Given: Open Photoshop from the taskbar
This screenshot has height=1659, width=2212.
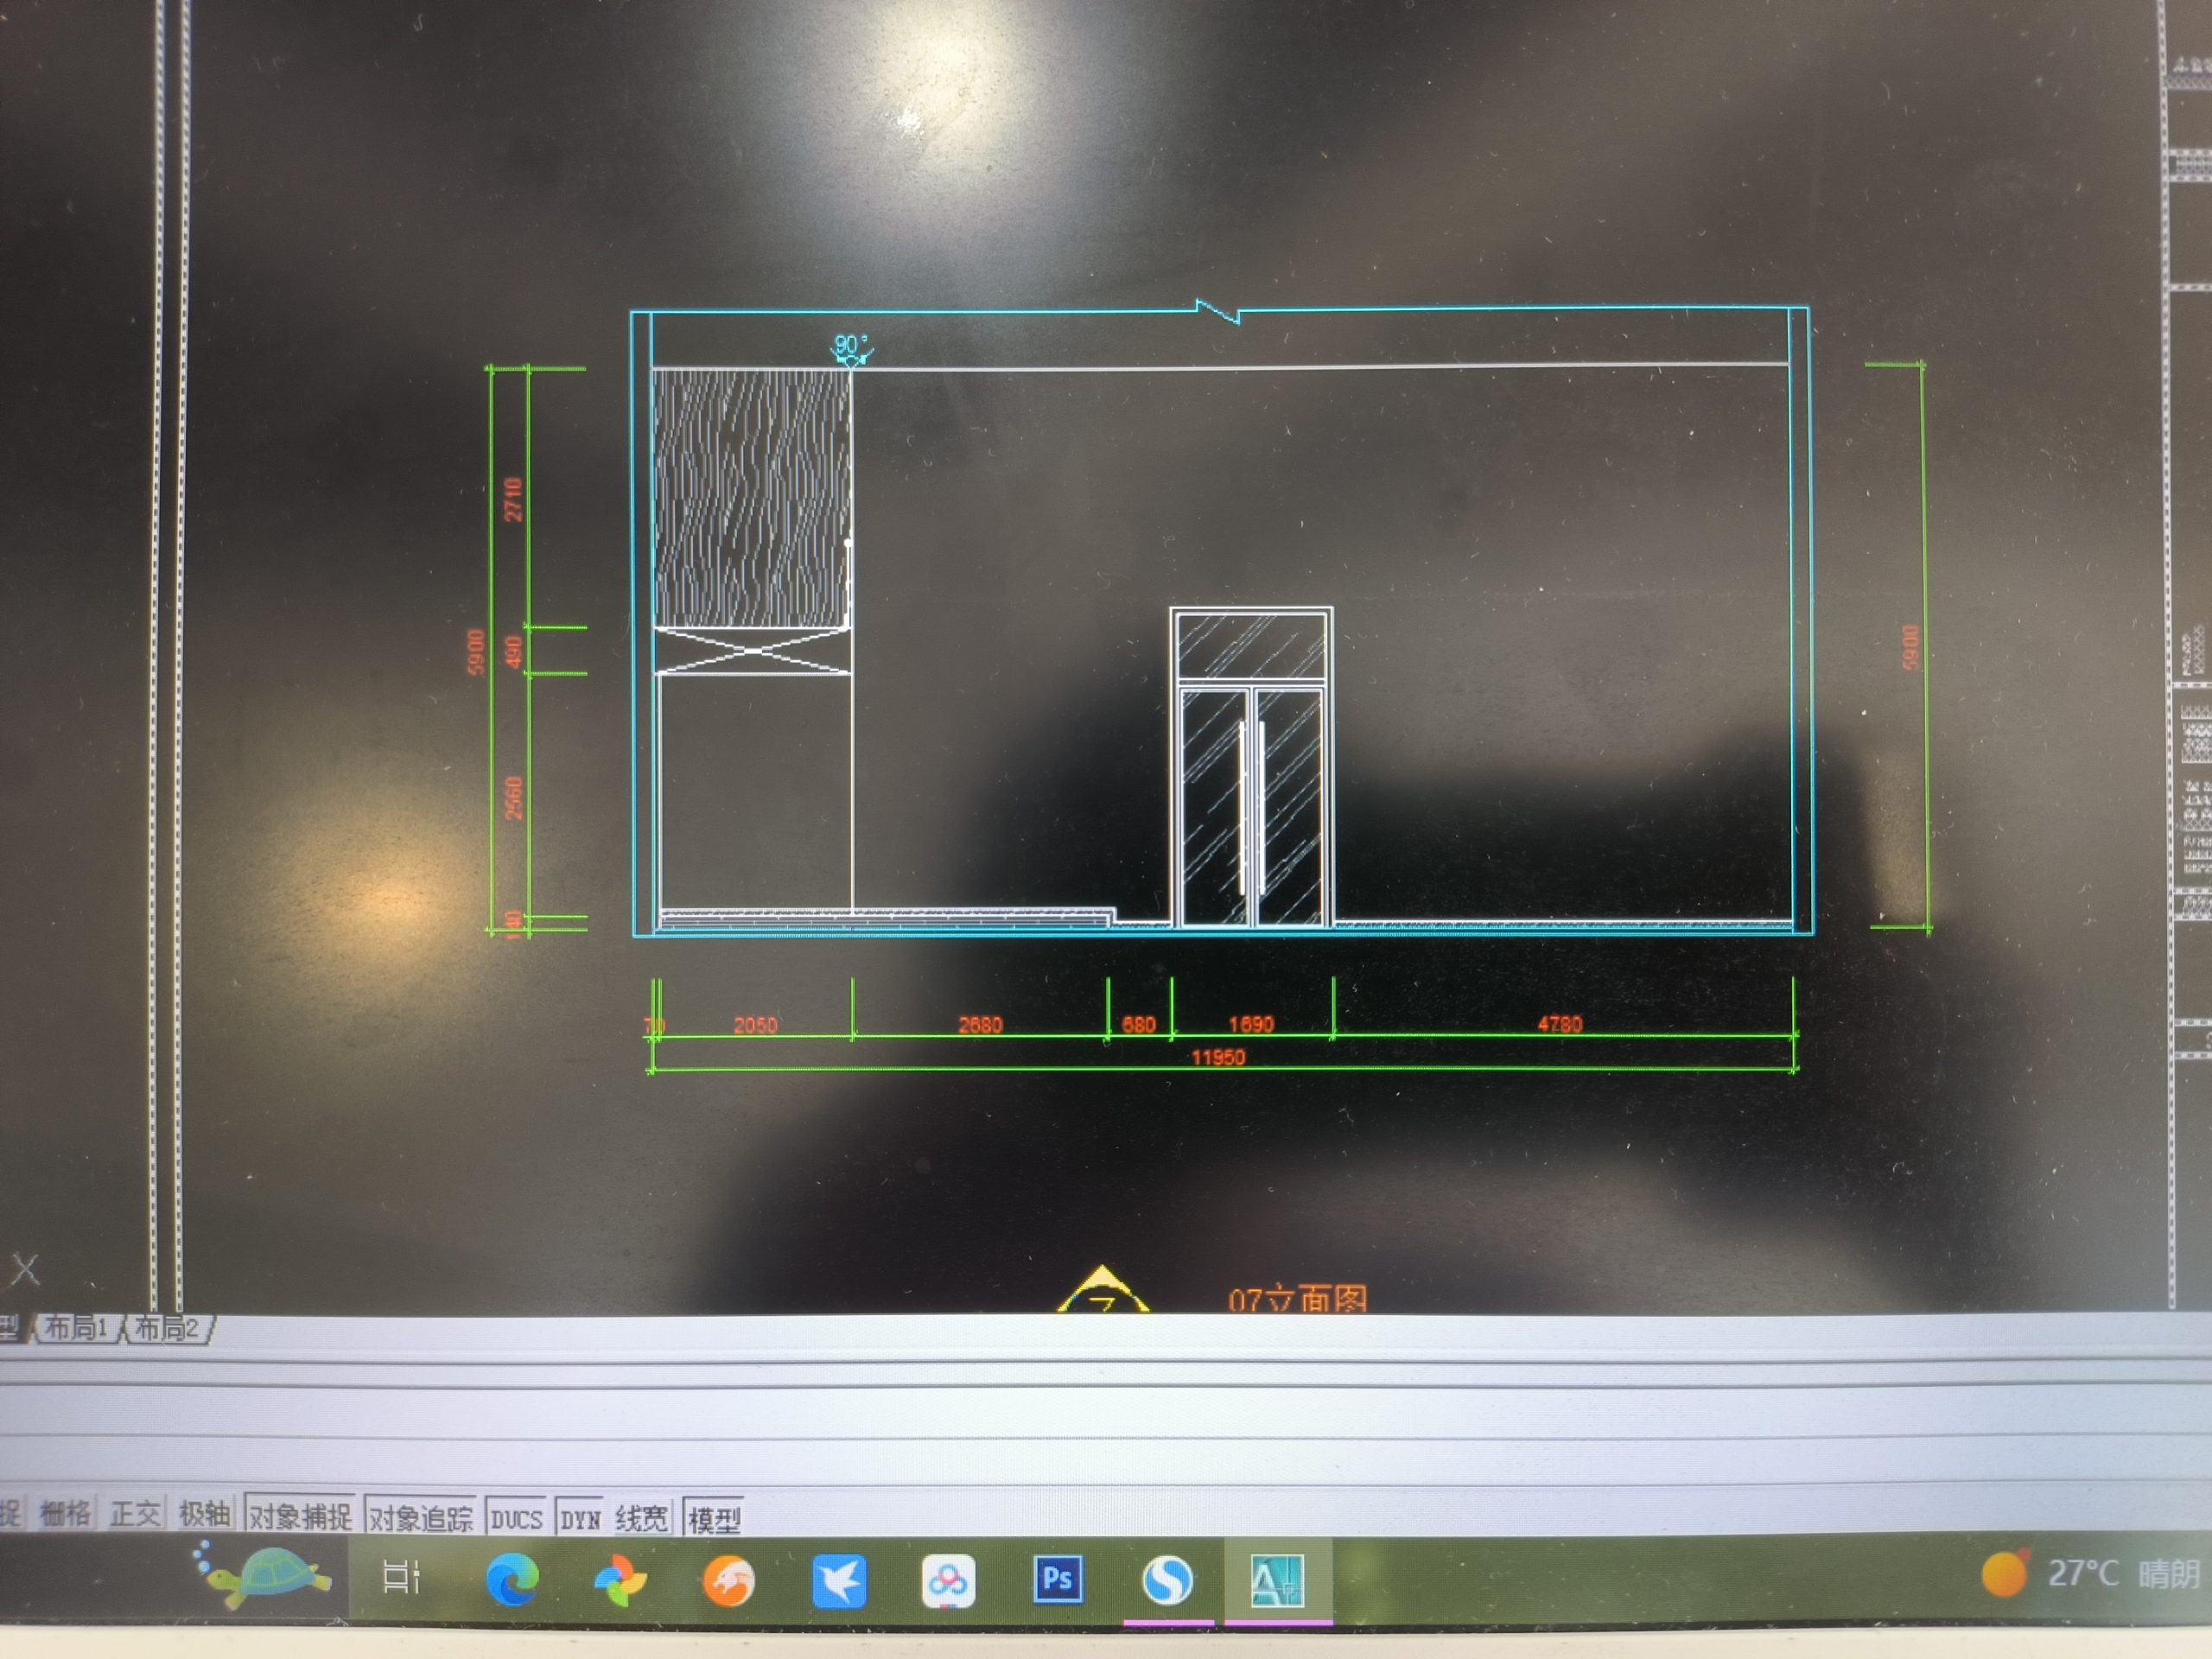Looking at the screenshot, I should (1057, 1580).
